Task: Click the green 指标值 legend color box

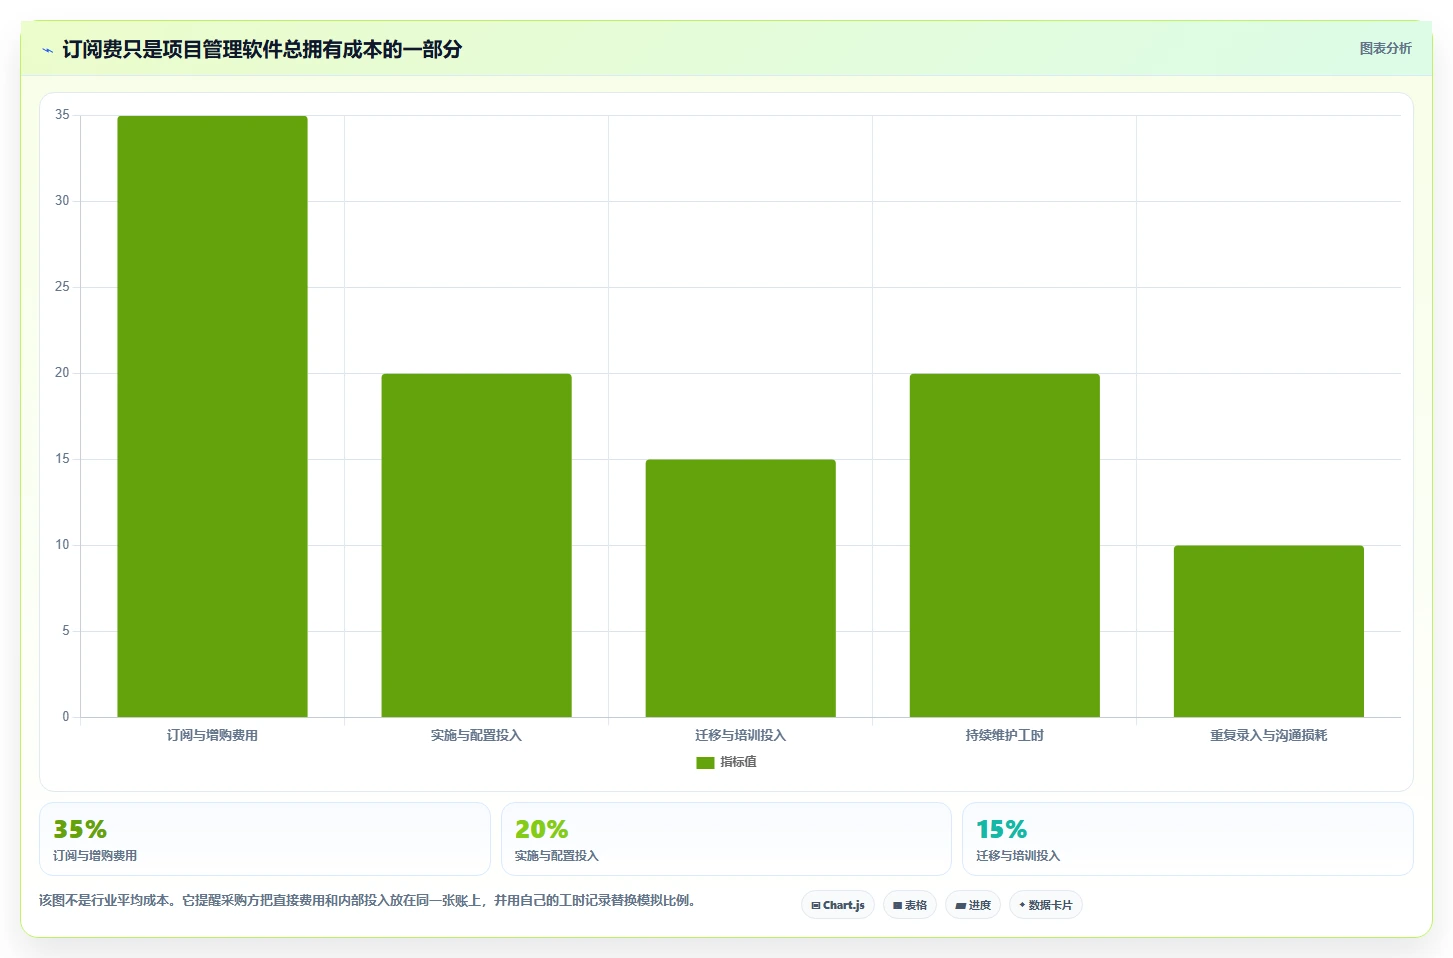Action: click(705, 762)
